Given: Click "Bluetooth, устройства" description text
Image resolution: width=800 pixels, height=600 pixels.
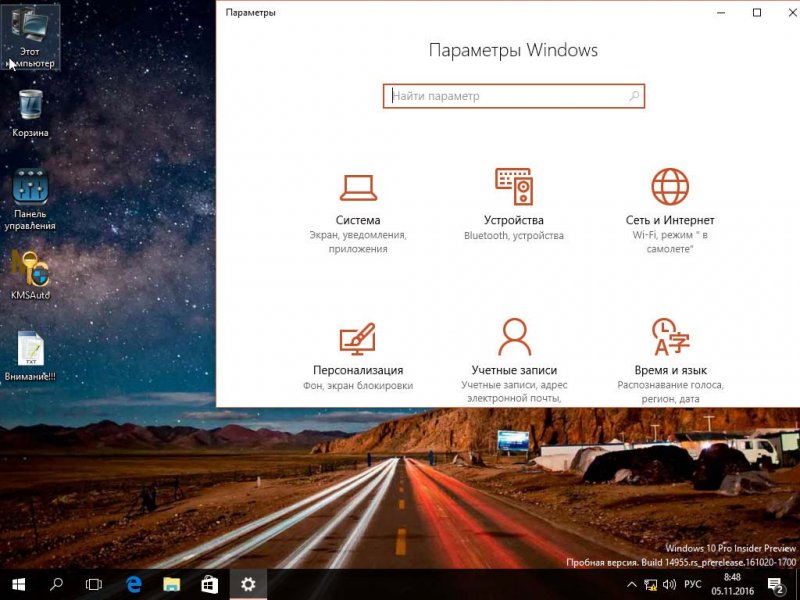Looking at the screenshot, I should [514, 236].
